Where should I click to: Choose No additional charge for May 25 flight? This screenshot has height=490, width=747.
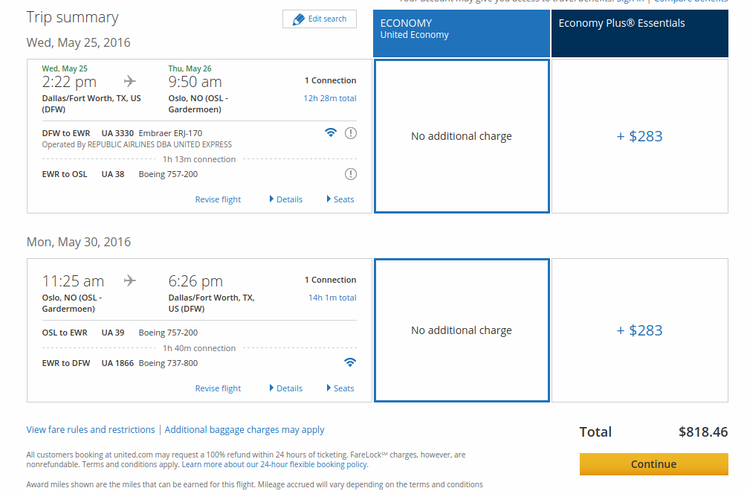coord(462,136)
